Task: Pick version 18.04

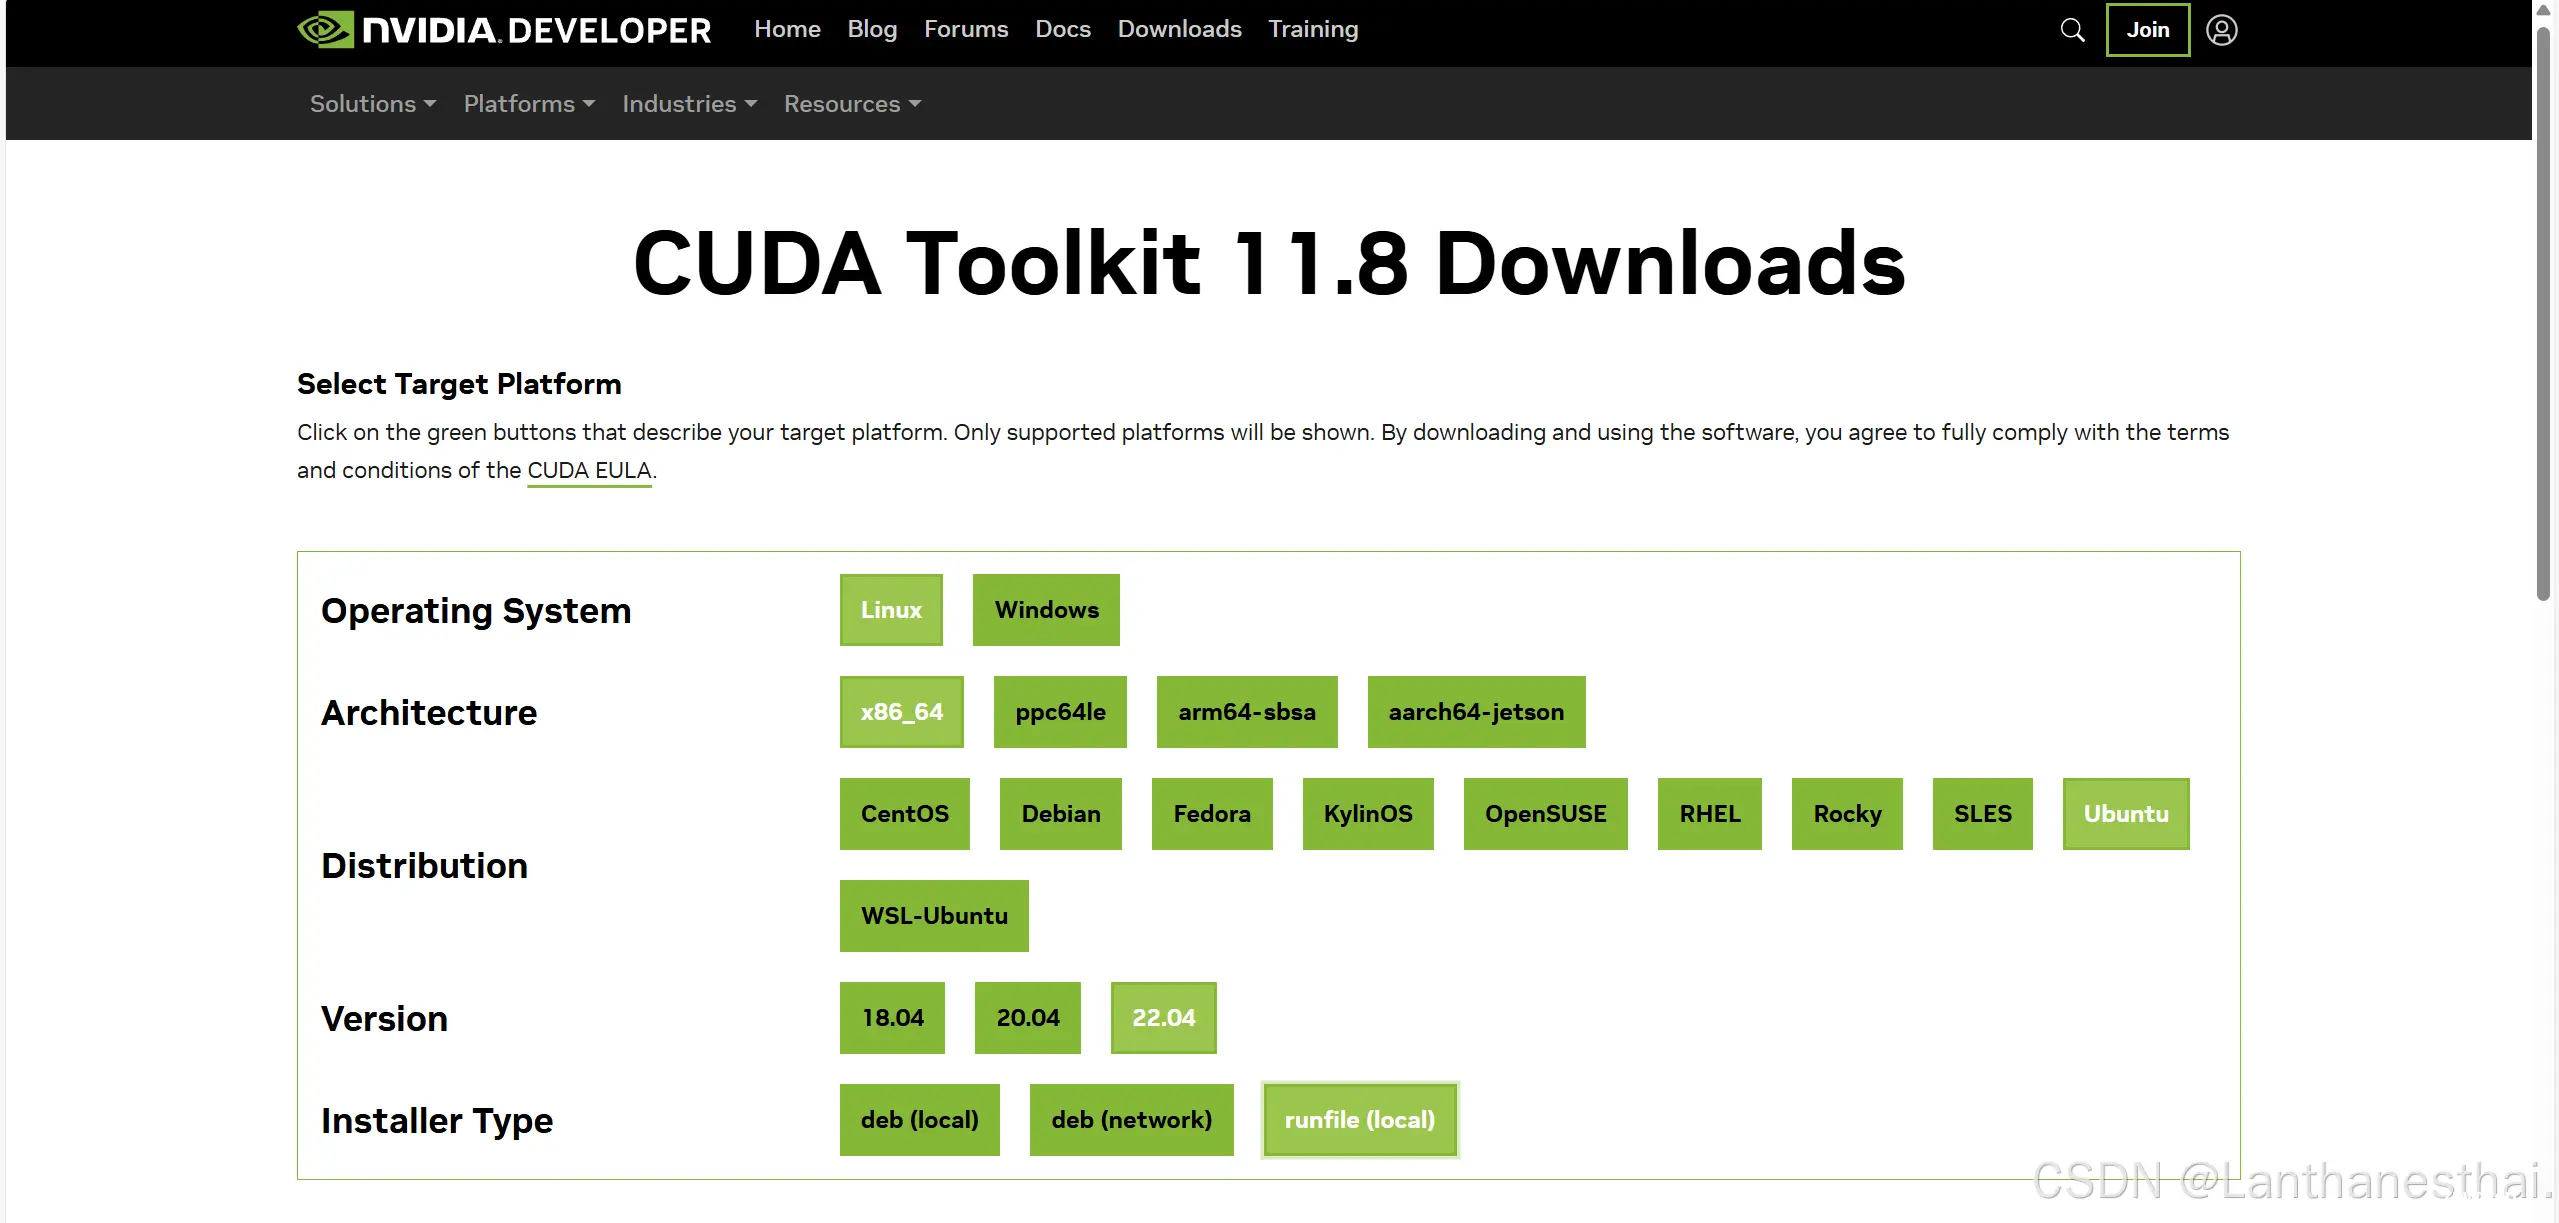Action: (x=892, y=1018)
